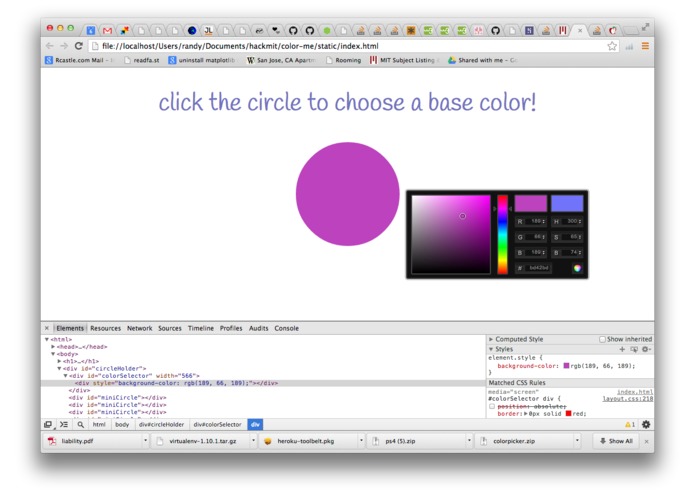The image size is (695, 494).
Task: Click the hue slider strip in picker
Action: pyautogui.click(x=502, y=234)
